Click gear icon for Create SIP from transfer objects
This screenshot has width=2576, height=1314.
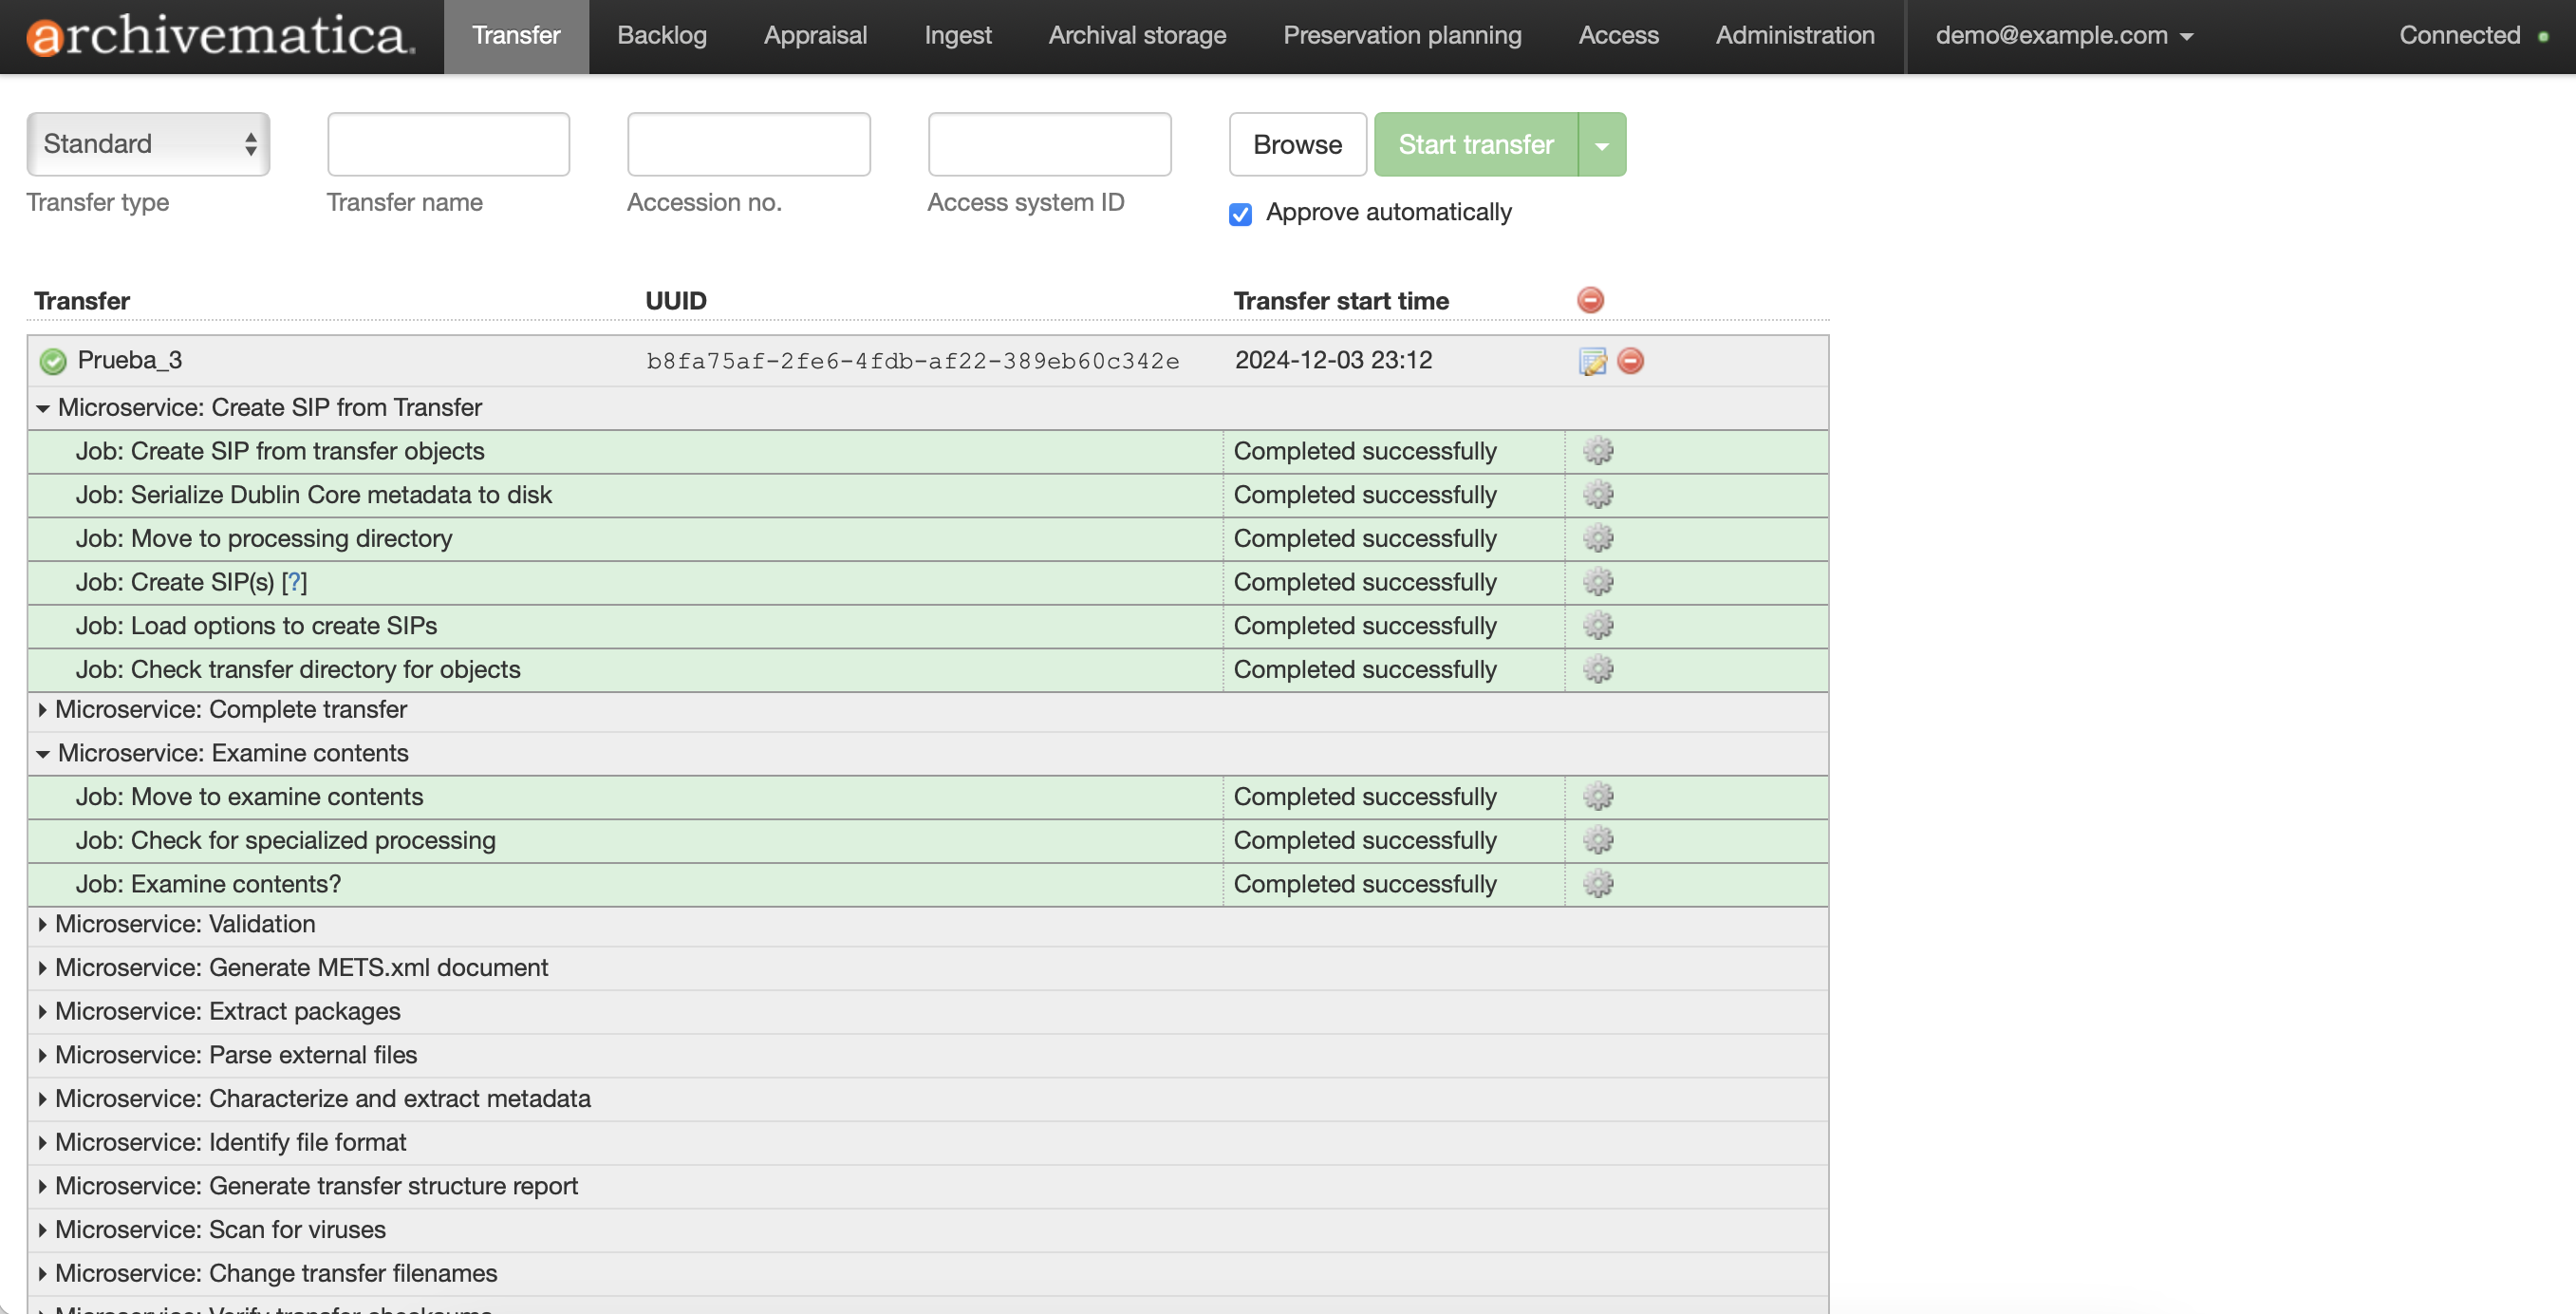1598,451
